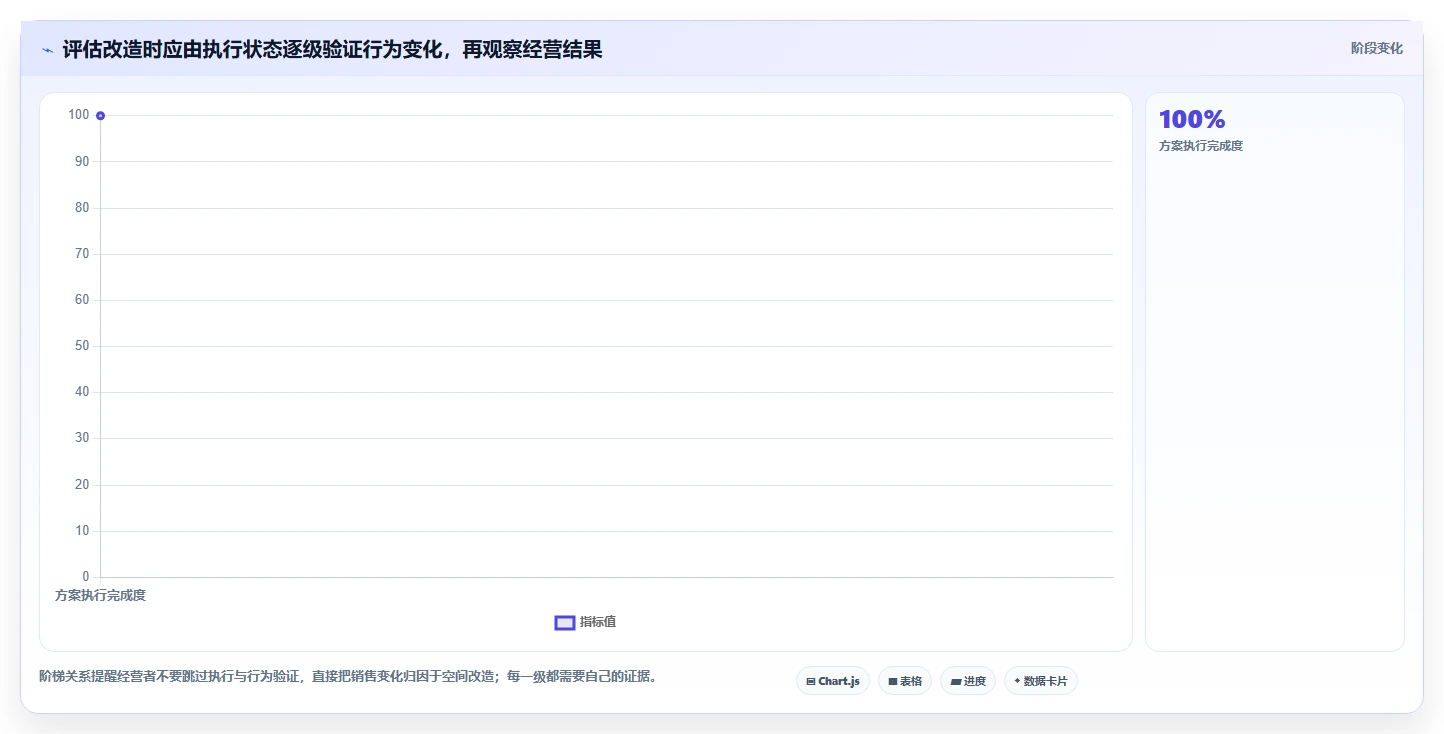Click y-axis tick label 90

(82, 161)
